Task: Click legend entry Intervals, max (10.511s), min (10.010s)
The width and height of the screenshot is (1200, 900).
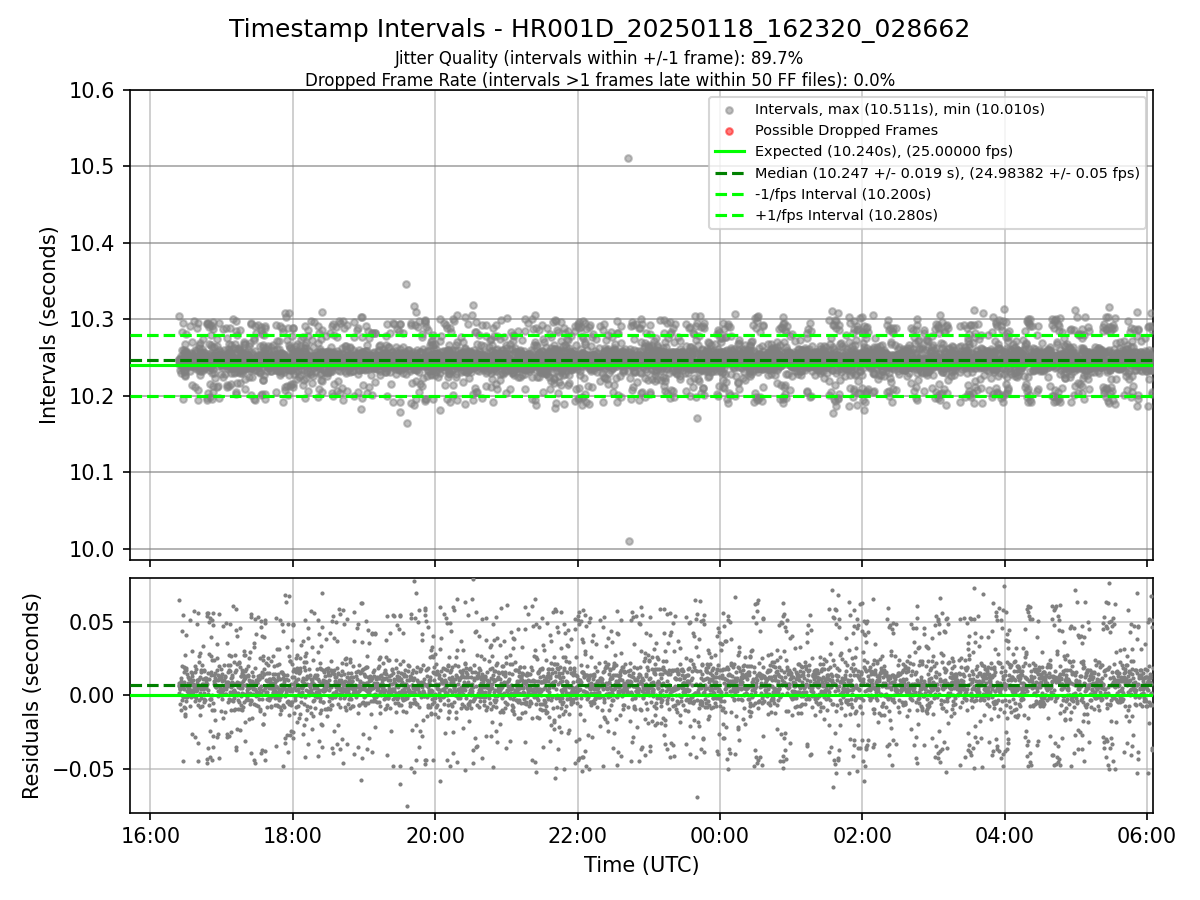Action: pos(900,109)
